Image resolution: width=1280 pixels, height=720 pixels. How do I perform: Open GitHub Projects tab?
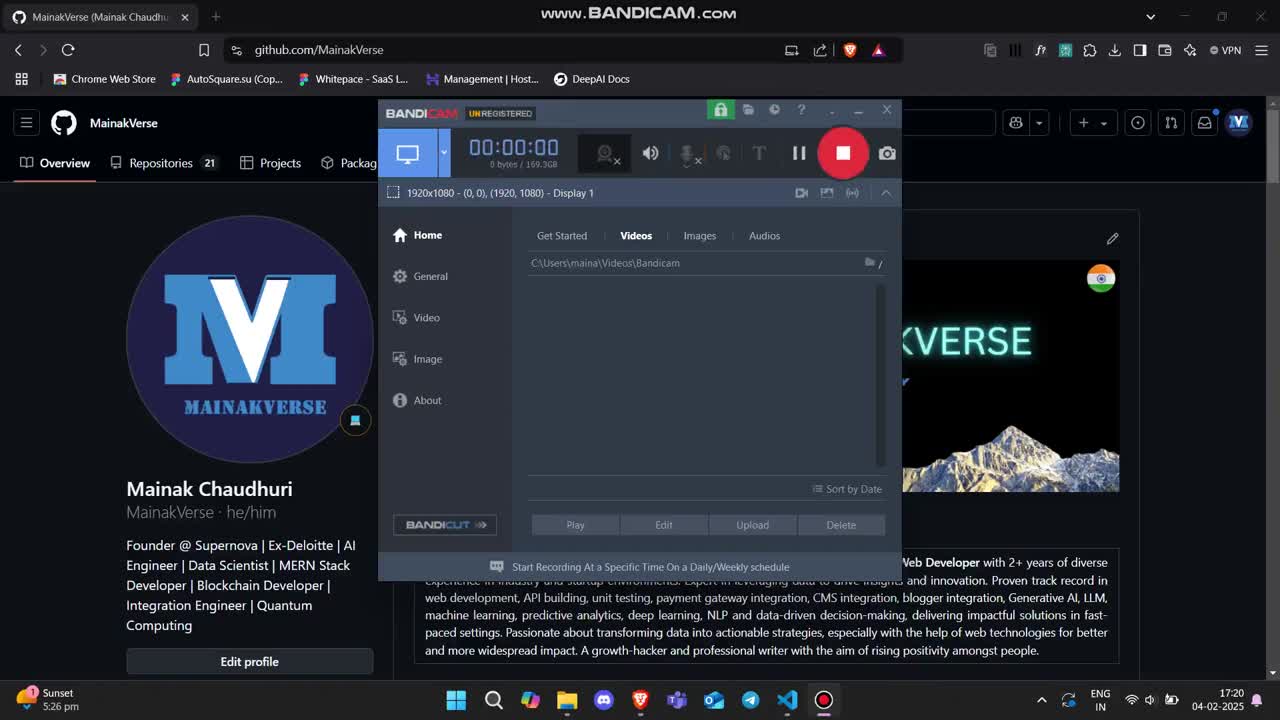[x=271, y=163]
